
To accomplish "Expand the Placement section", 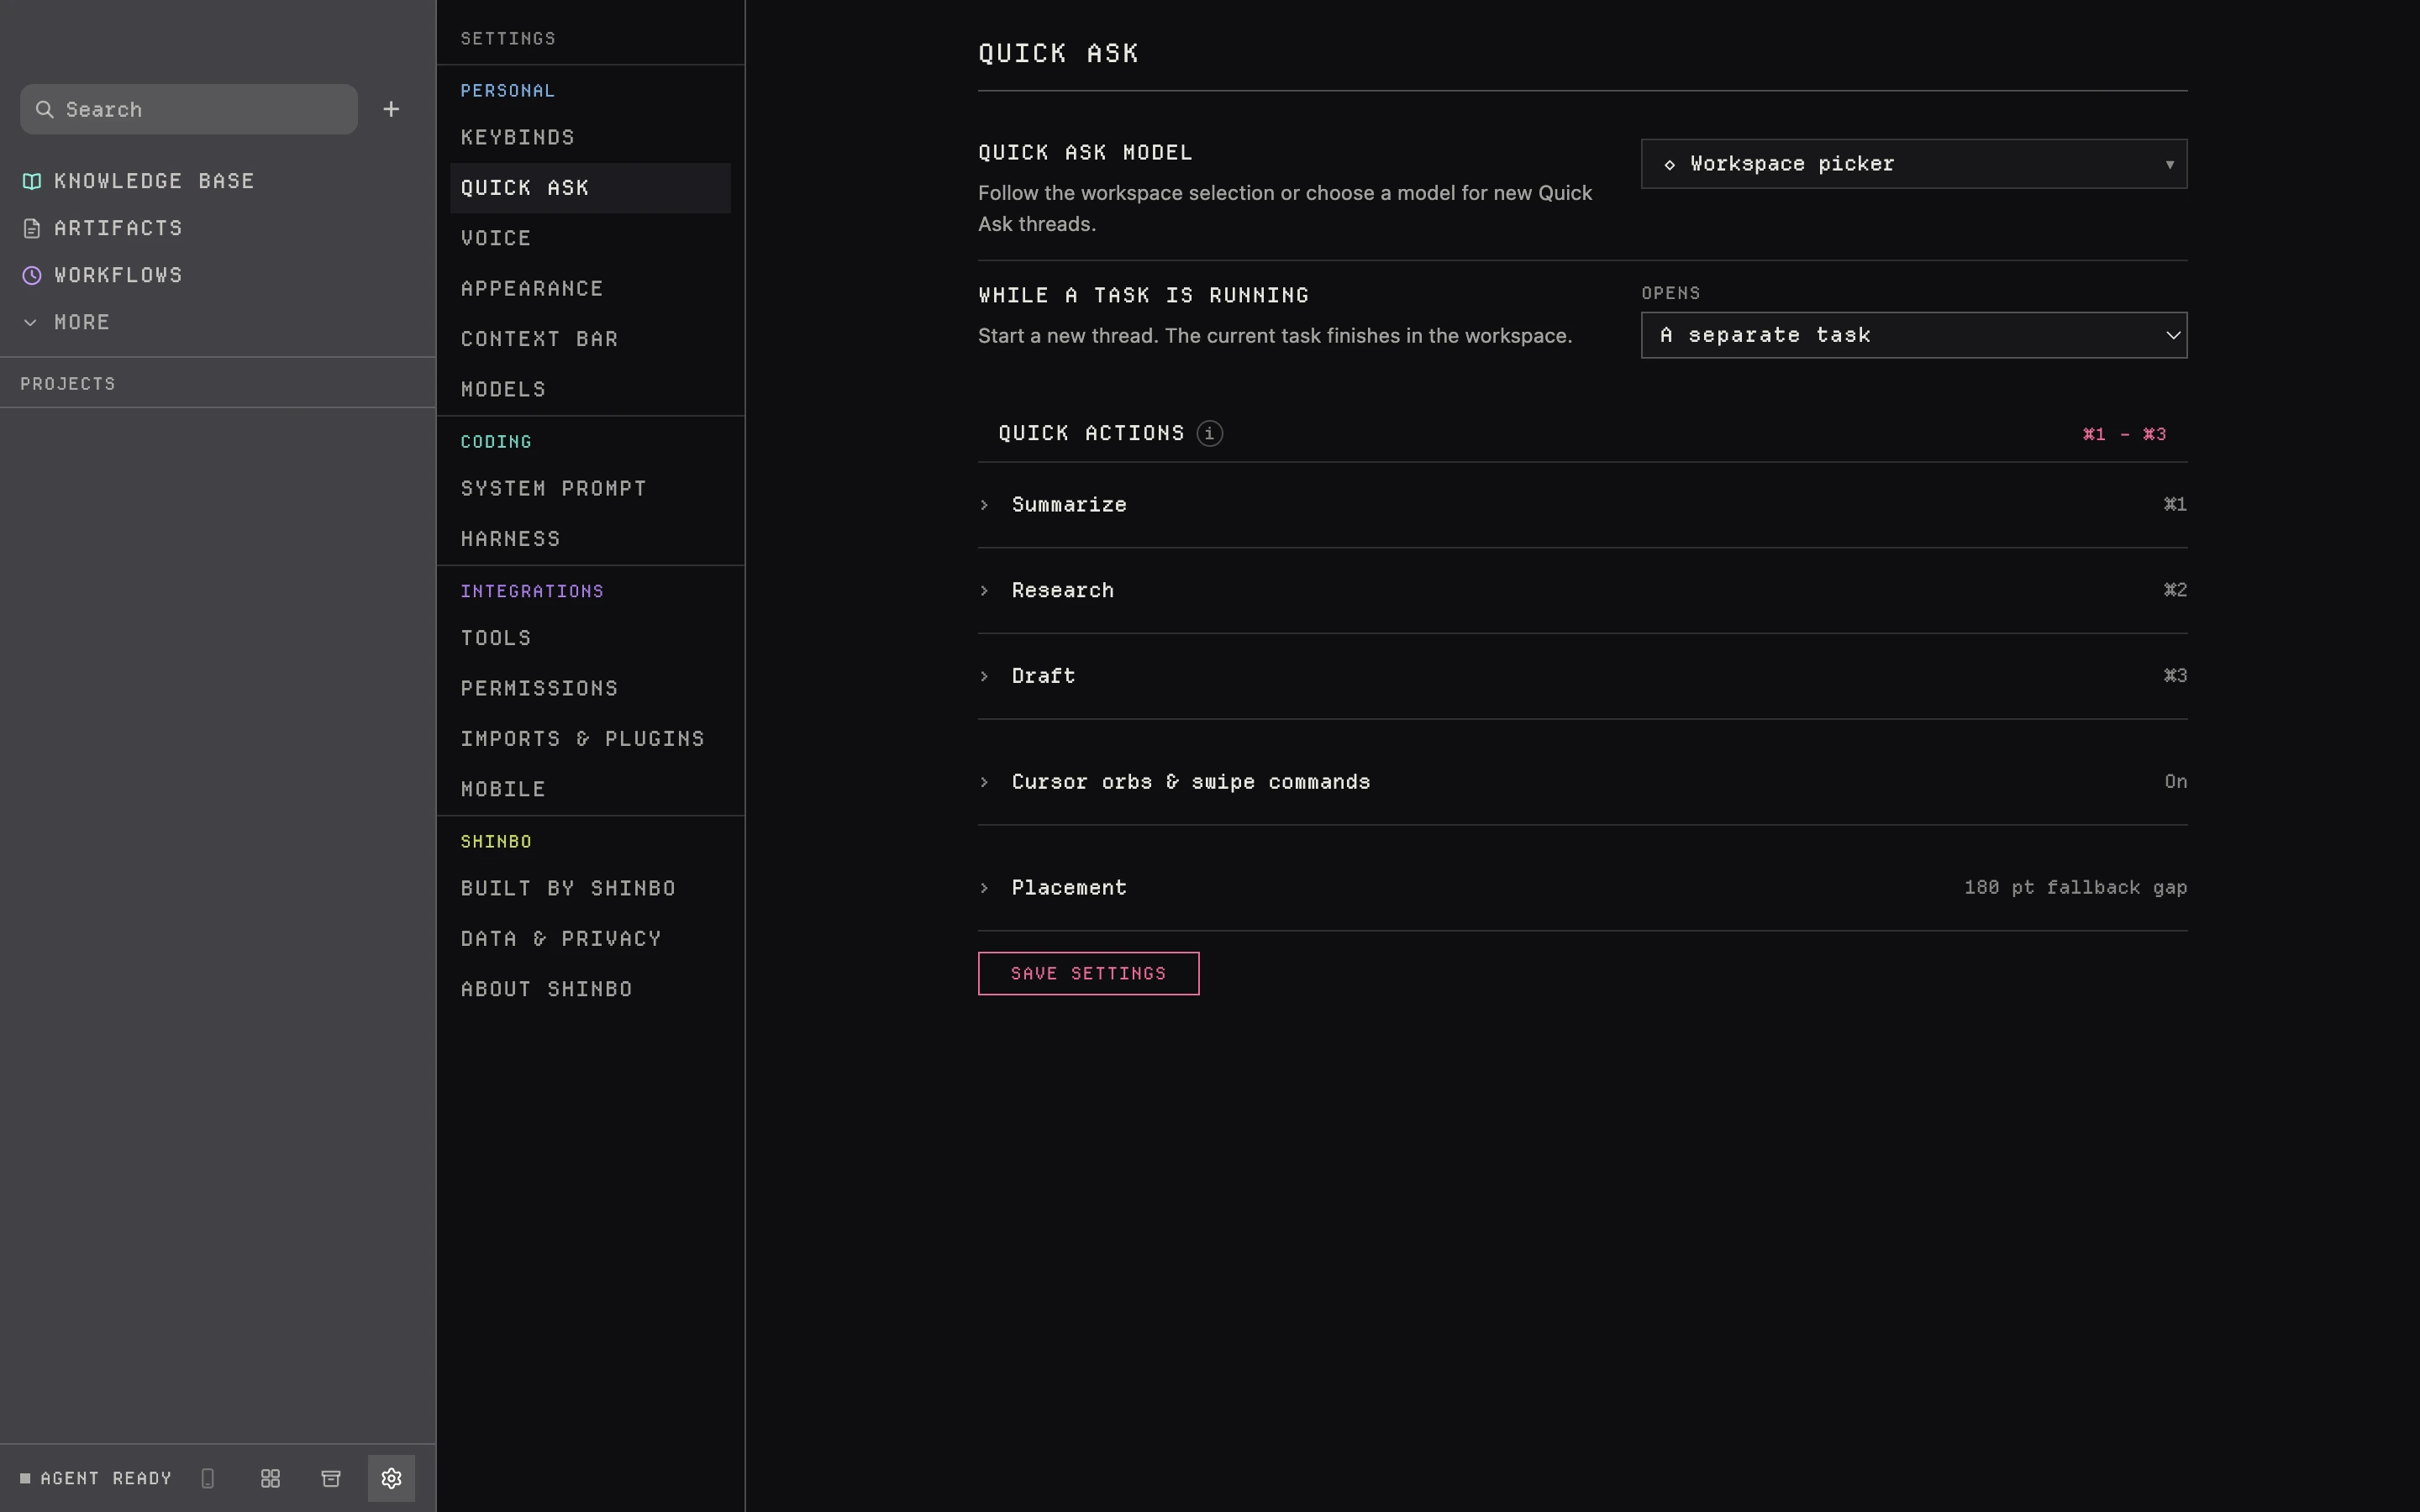I will pyautogui.click(x=1582, y=888).
